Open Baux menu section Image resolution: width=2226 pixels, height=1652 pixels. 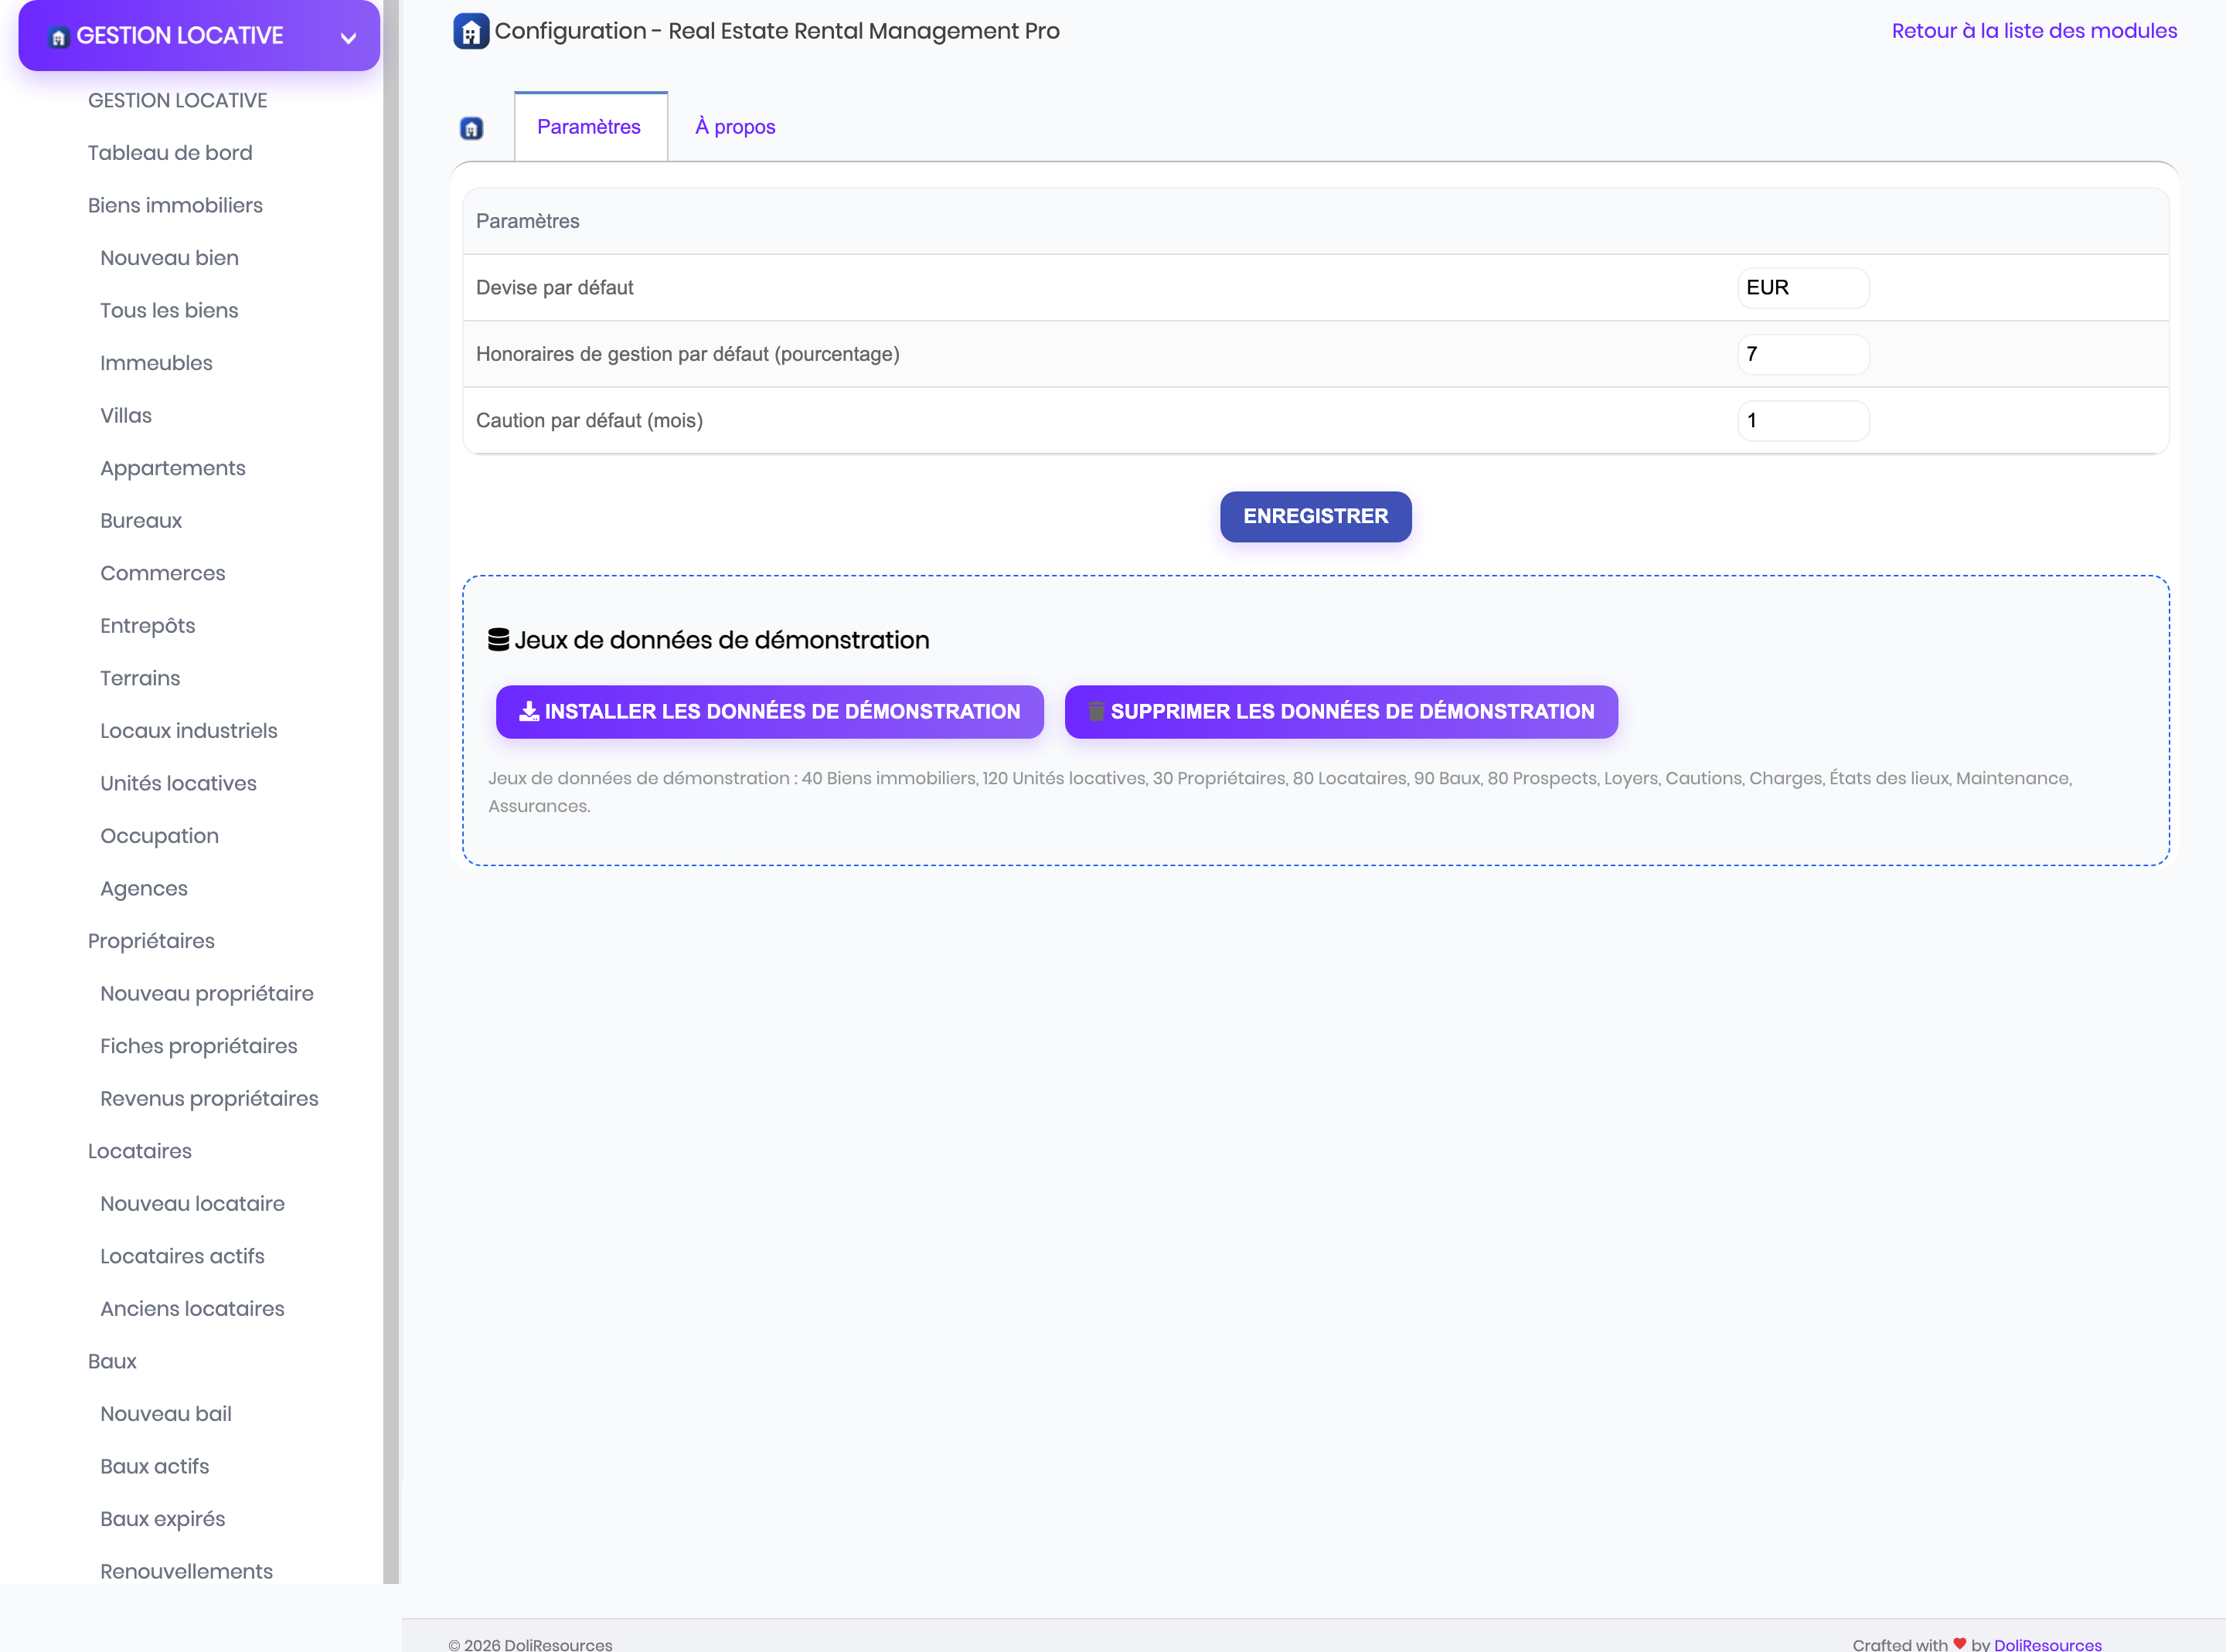click(x=112, y=1361)
